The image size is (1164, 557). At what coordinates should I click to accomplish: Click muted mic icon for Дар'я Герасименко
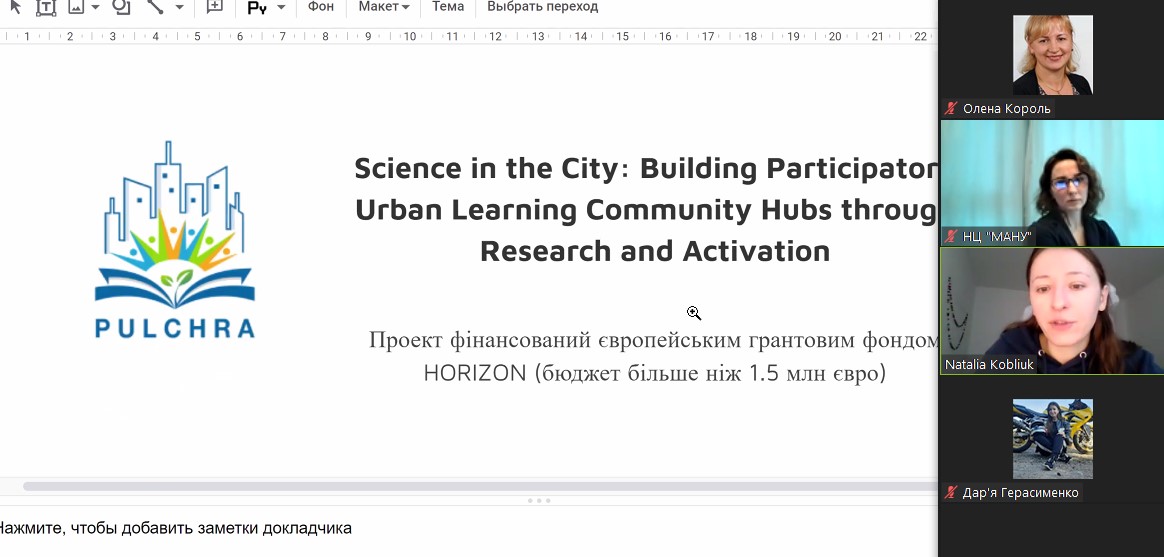[x=951, y=492]
